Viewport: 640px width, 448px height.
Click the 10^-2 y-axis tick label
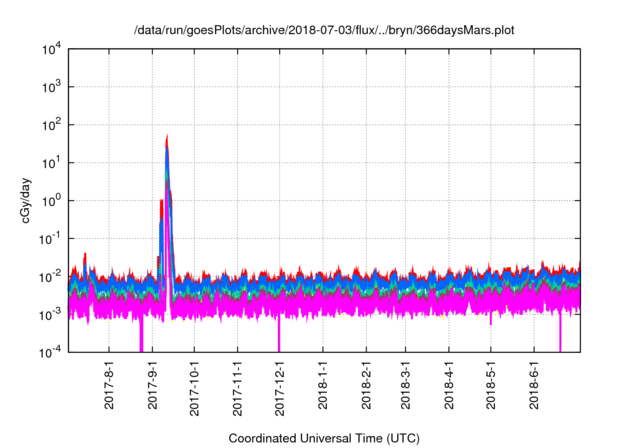pyautogui.click(x=51, y=277)
